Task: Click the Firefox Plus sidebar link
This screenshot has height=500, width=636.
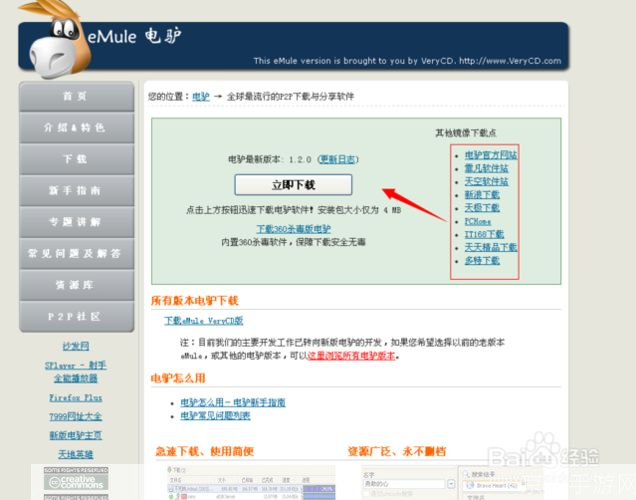Action: [x=76, y=398]
